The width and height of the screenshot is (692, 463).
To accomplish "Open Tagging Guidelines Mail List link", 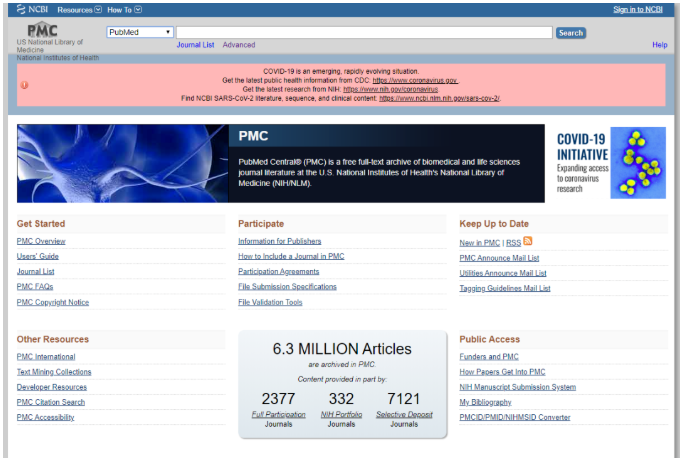I will click(505, 288).
